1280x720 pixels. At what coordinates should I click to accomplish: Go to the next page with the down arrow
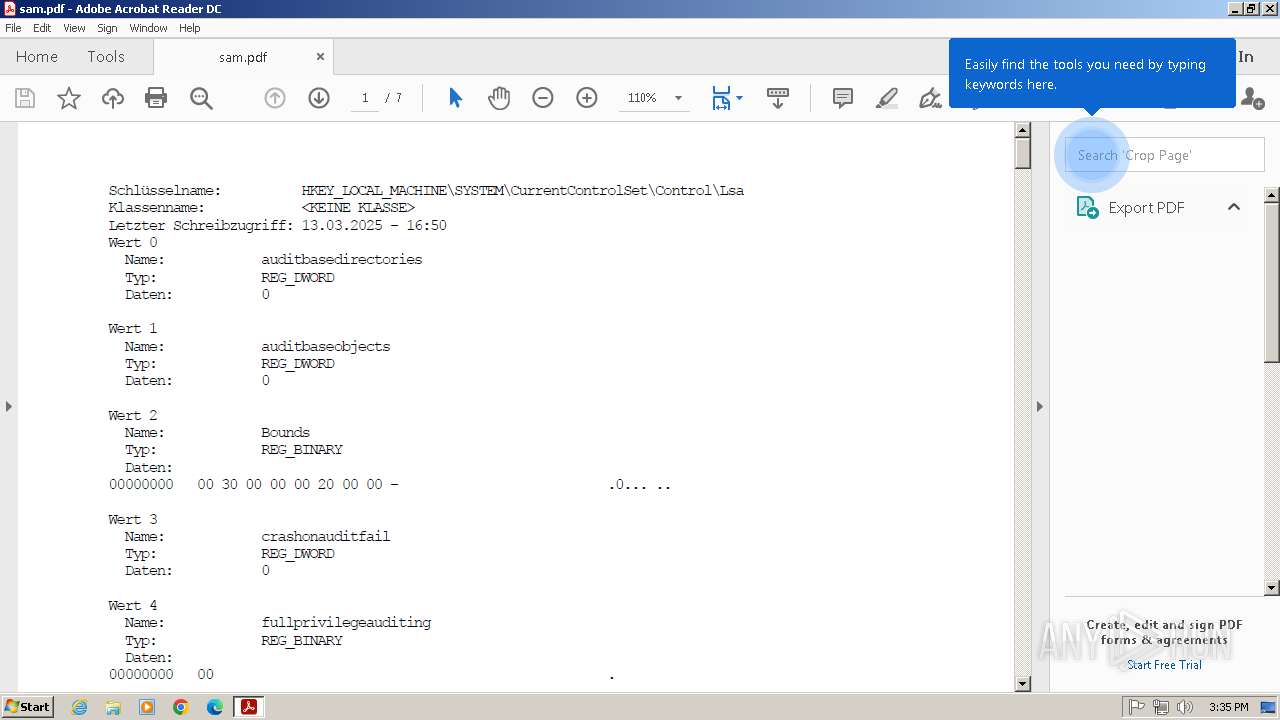click(319, 98)
